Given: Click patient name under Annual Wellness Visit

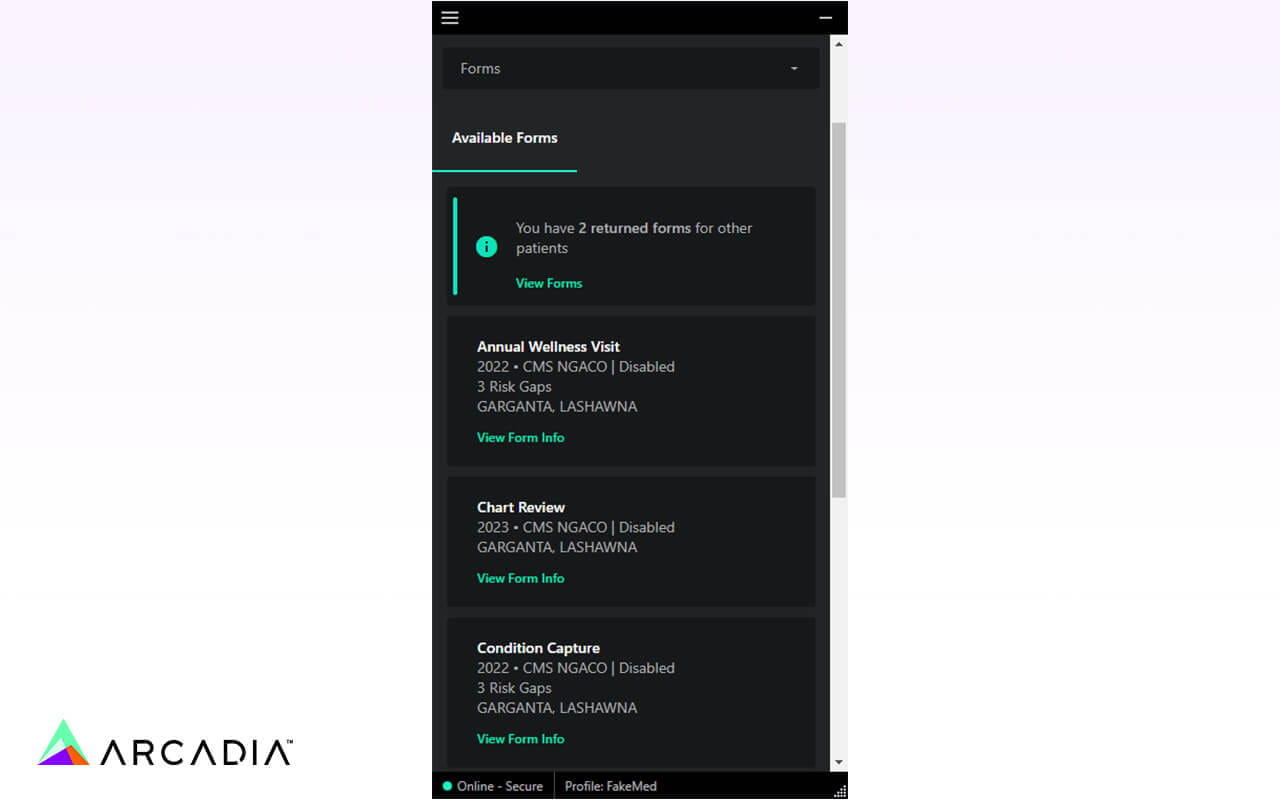Looking at the screenshot, I should pos(557,407).
